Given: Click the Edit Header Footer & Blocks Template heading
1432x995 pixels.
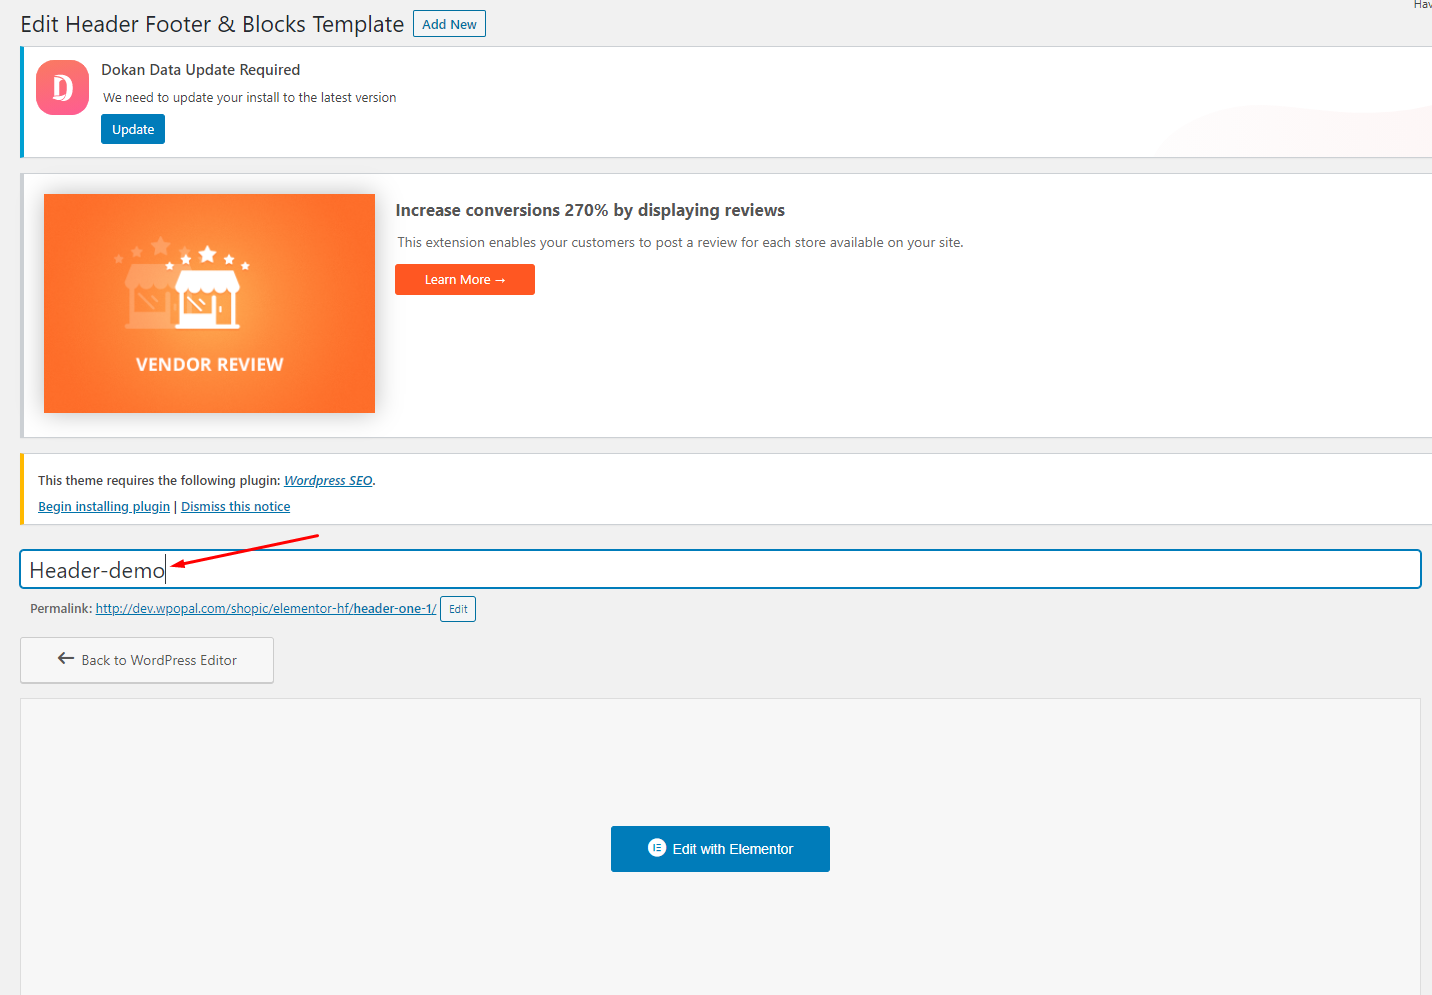Looking at the screenshot, I should (x=212, y=24).
